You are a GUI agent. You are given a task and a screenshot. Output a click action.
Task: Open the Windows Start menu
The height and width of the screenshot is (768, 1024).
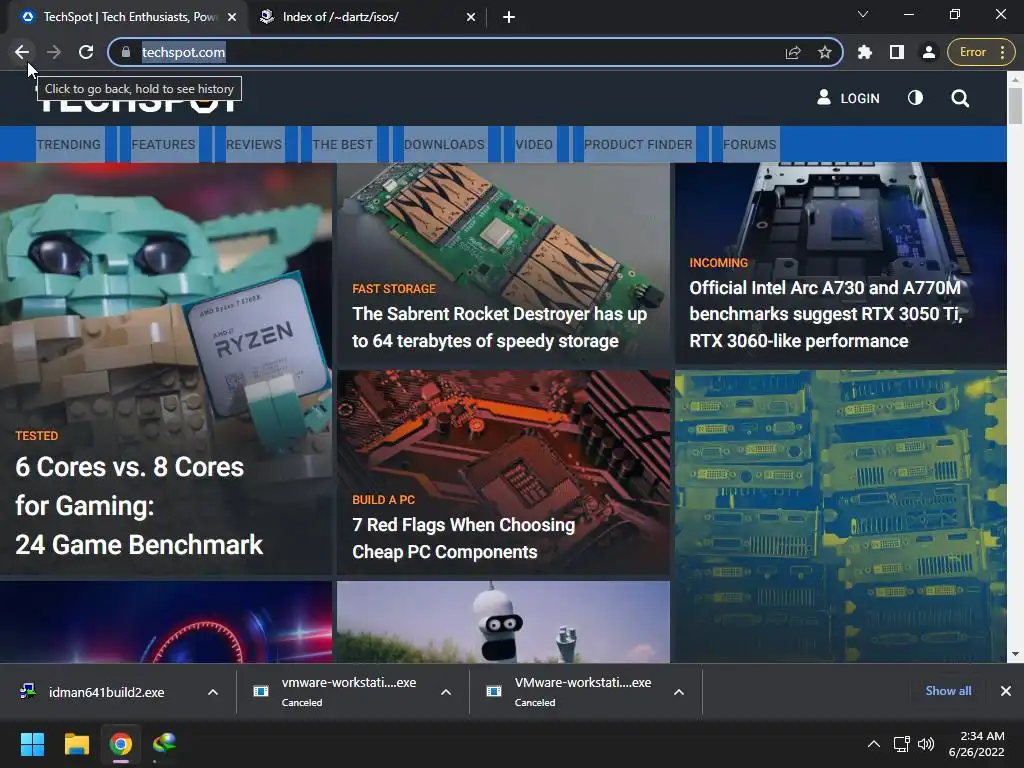click(32, 744)
